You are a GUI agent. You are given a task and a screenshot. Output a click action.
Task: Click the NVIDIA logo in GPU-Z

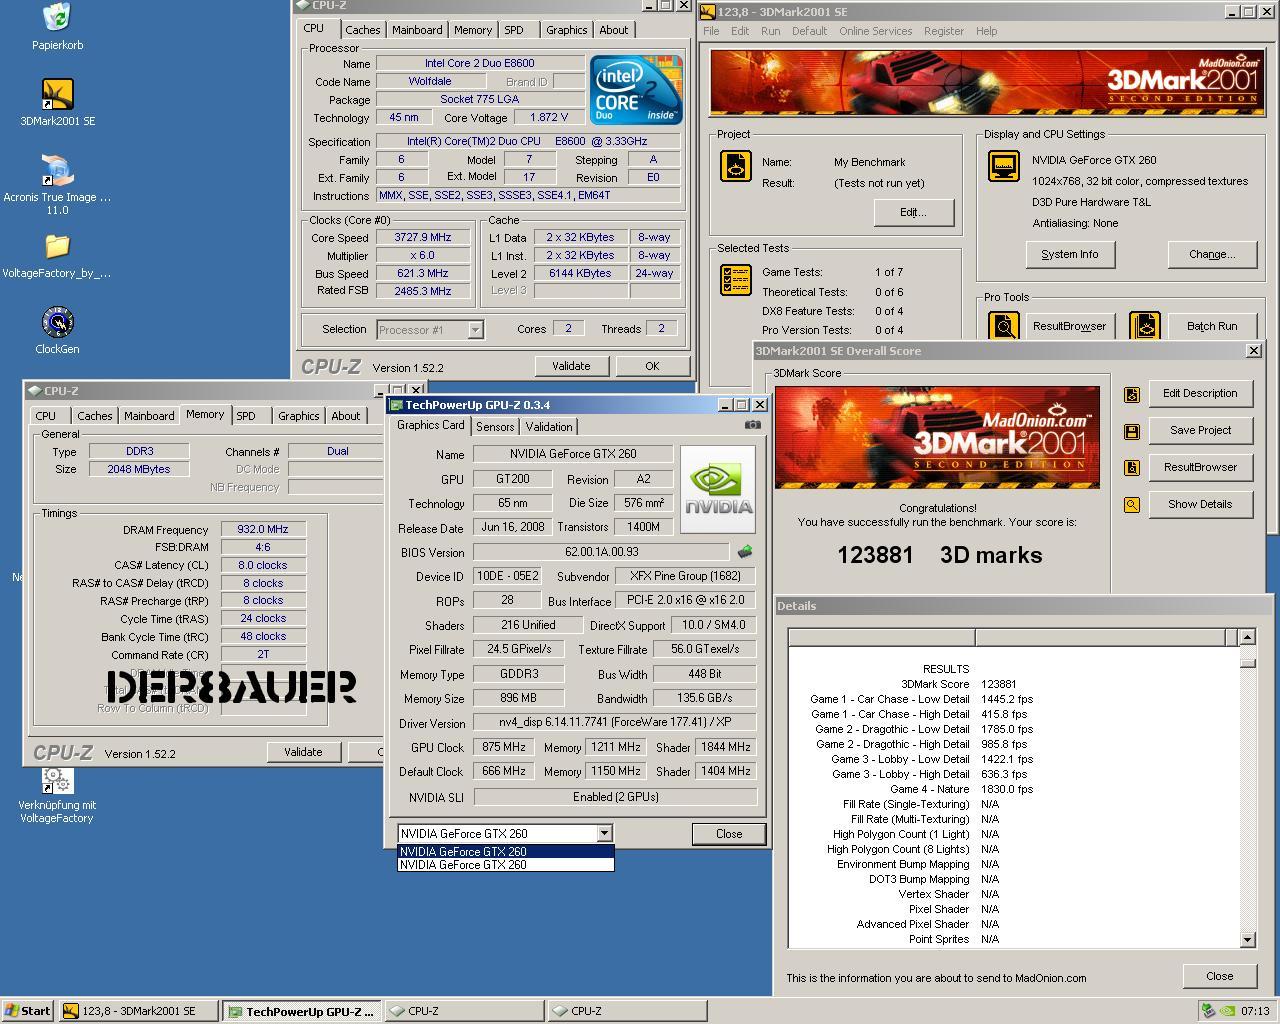(717, 489)
